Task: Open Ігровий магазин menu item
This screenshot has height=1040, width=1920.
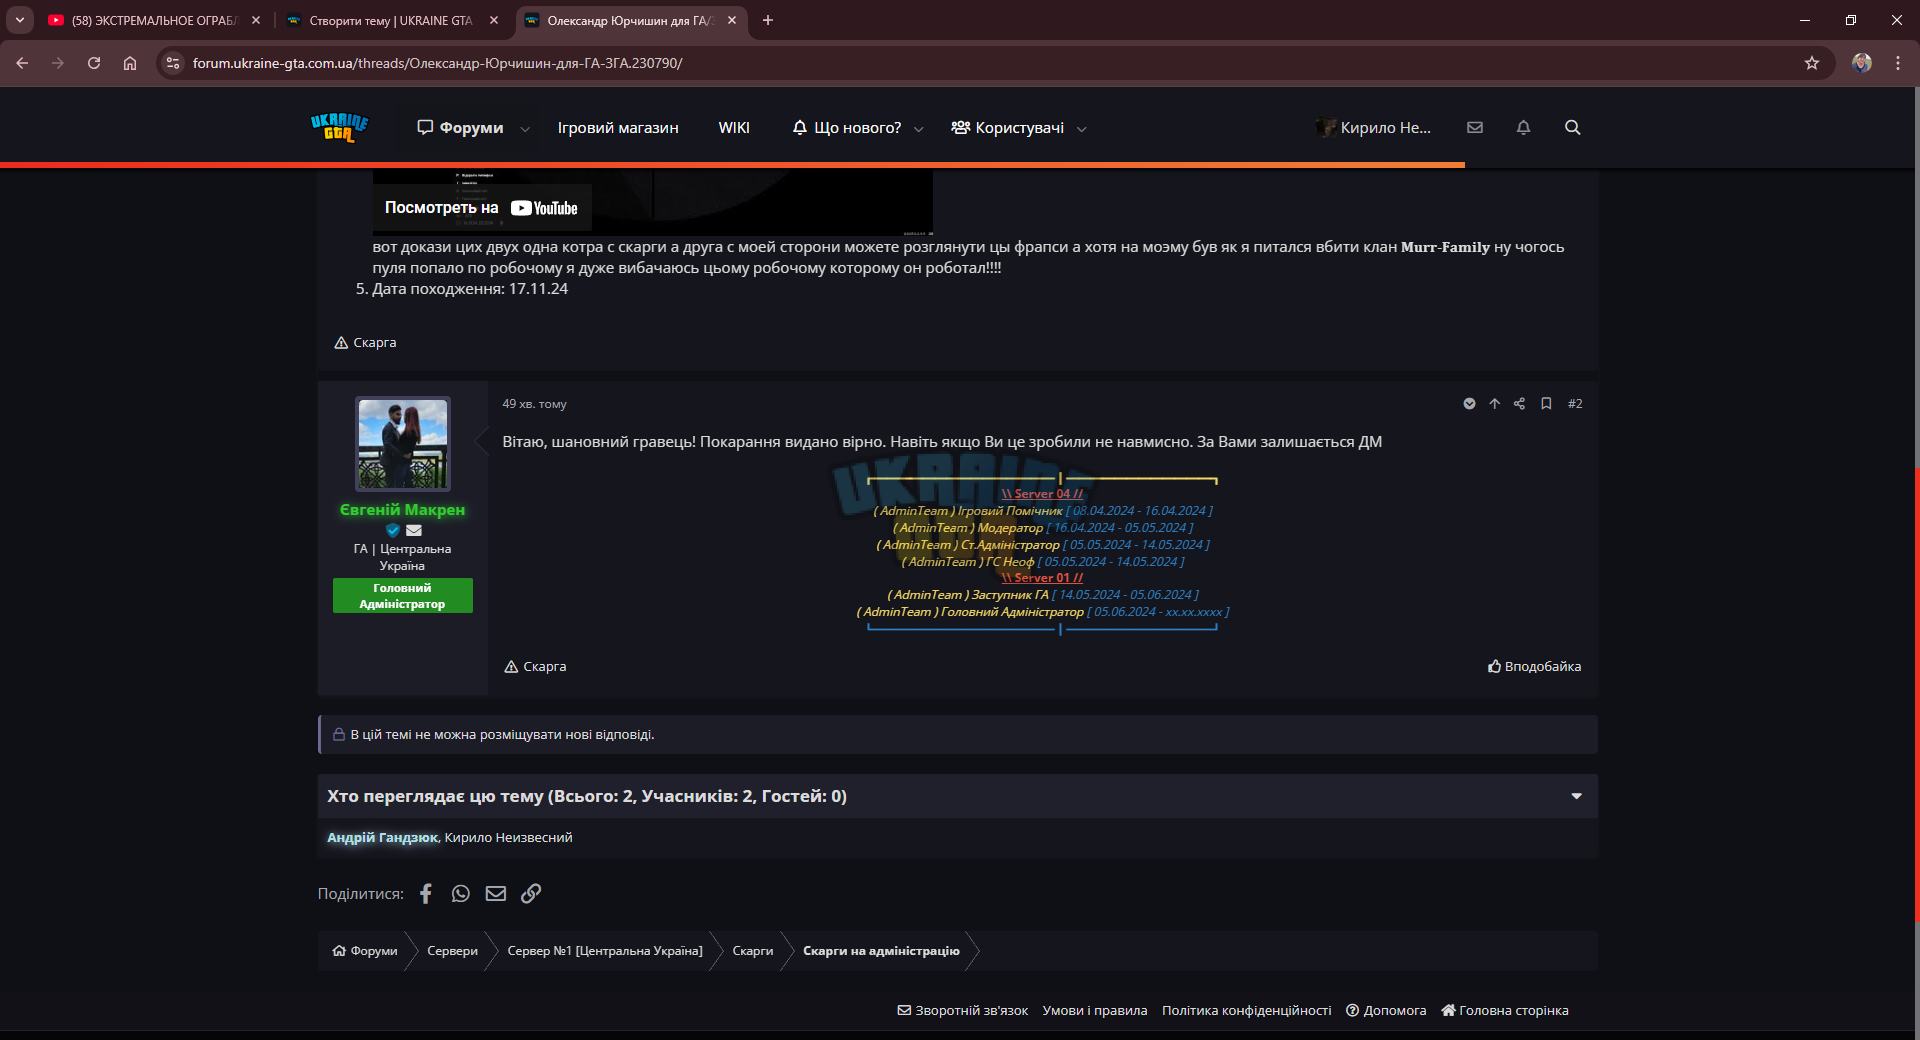Action: pyautogui.click(x=618, y=128)
